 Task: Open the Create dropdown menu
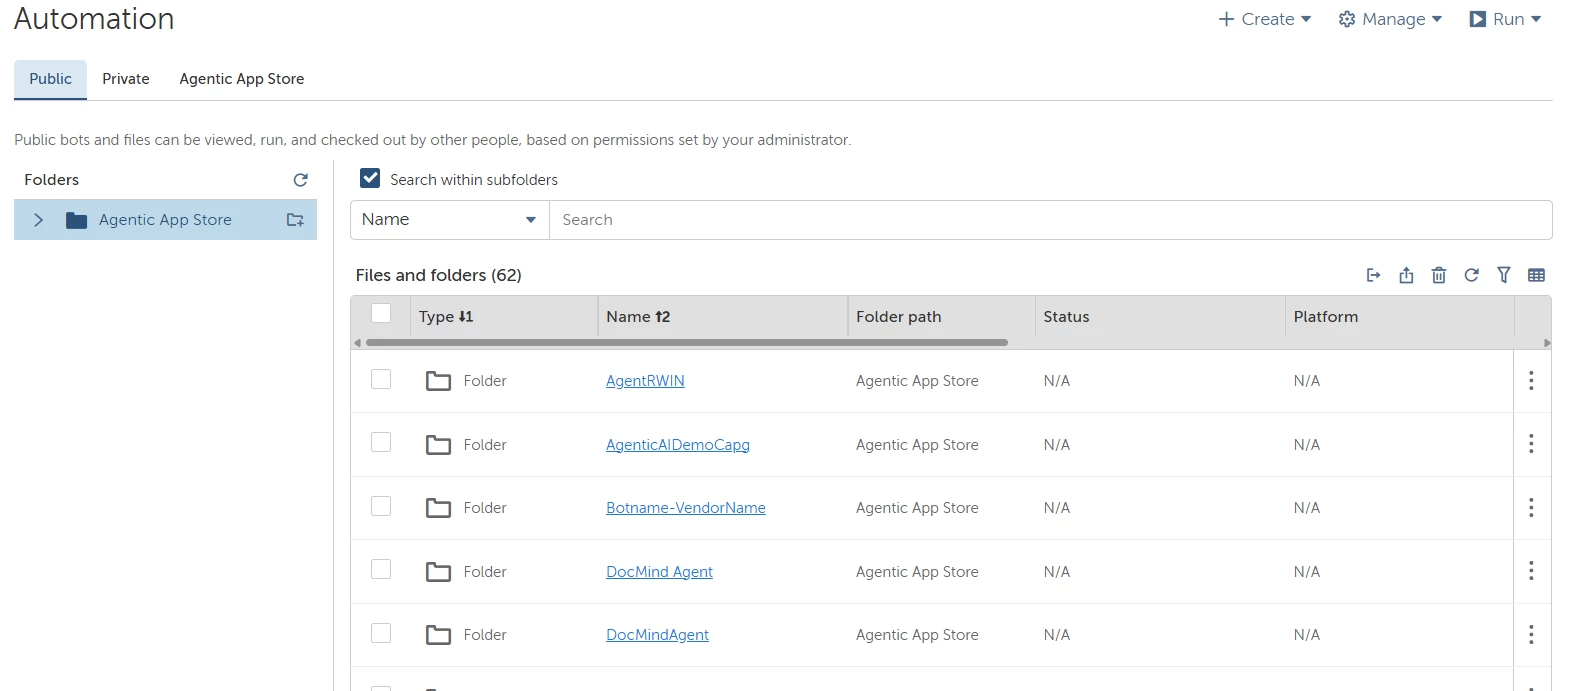click(1265, 19)
